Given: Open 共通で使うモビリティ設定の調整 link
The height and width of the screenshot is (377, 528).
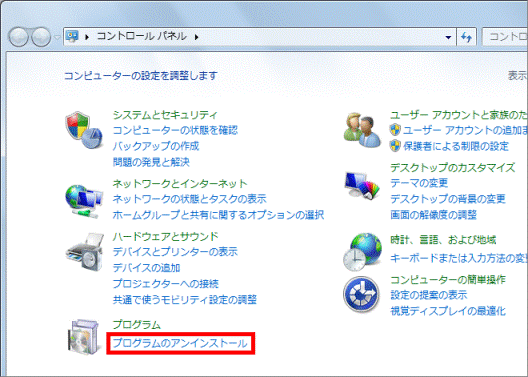Looking at the screenshot, I should click(185, 300).
